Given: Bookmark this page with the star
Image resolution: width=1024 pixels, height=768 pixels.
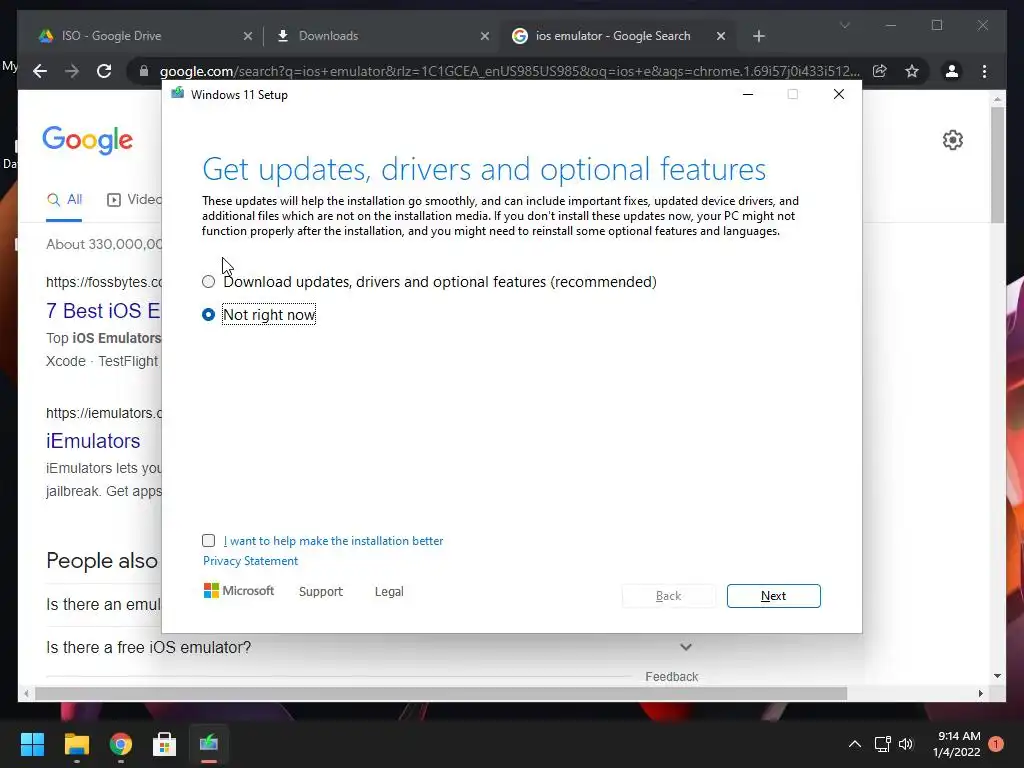Looking at the screenshot, I should [912, 71].
